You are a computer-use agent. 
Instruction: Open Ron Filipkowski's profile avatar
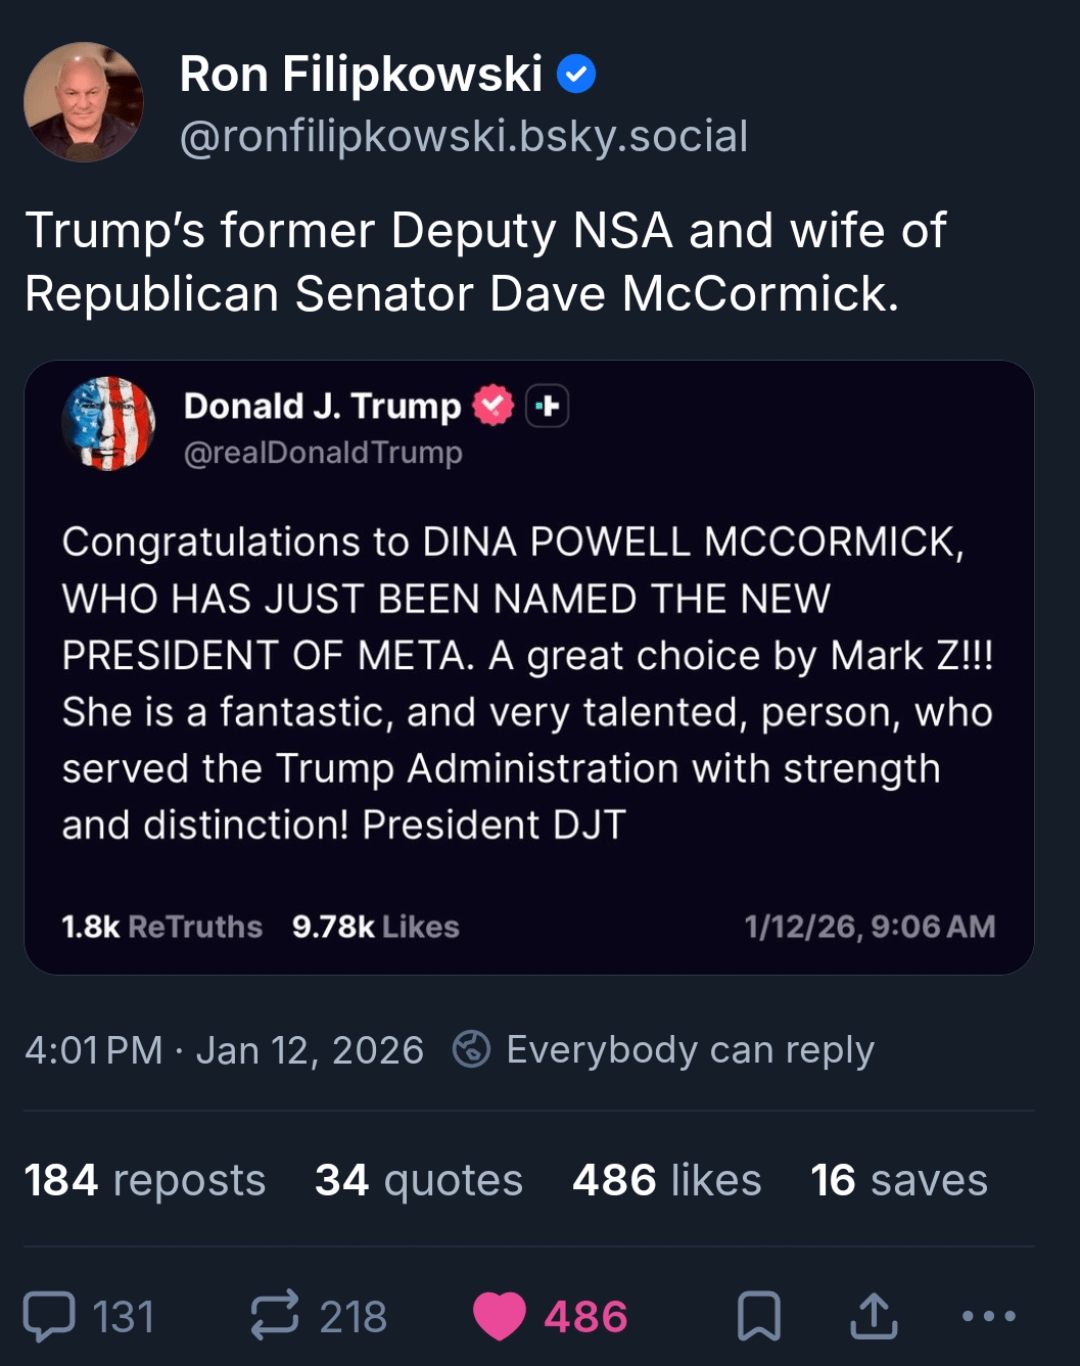[83, 101]
